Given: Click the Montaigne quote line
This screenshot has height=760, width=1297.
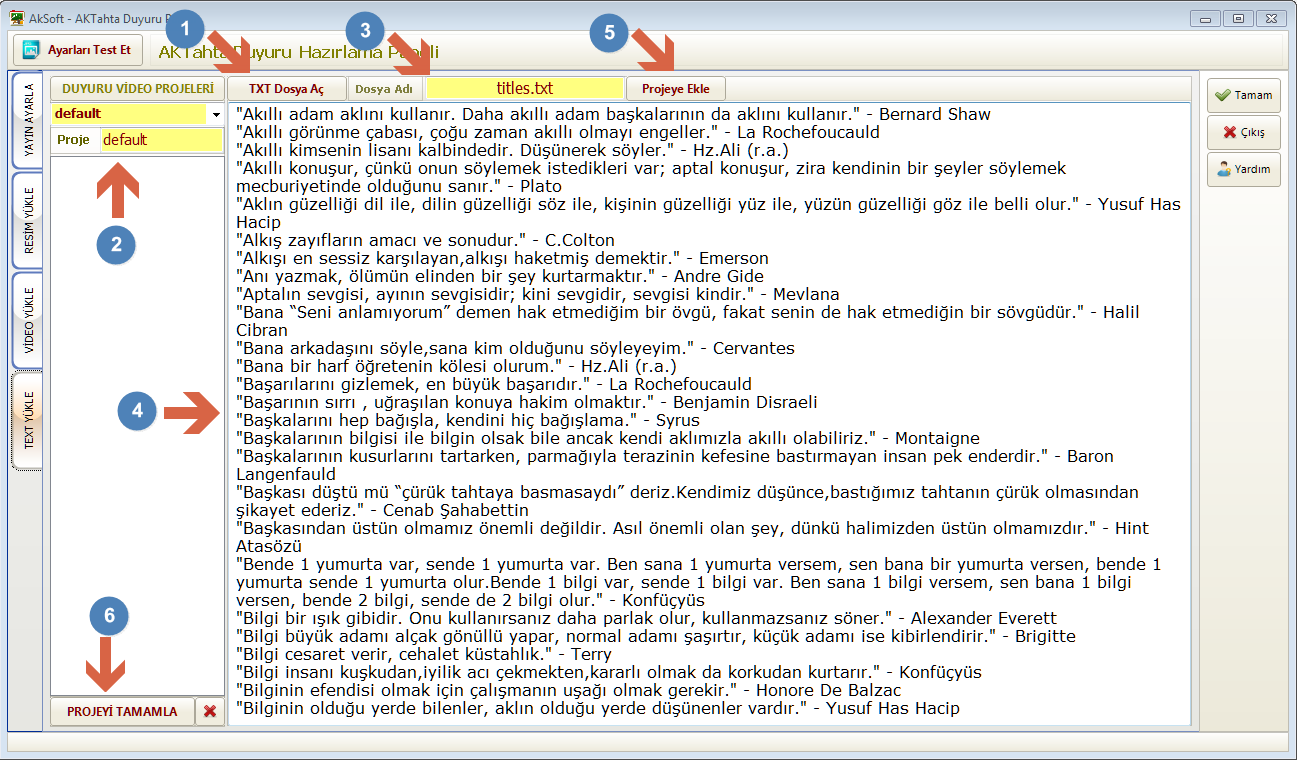Looking at the screenshot, I should [607, 438].
